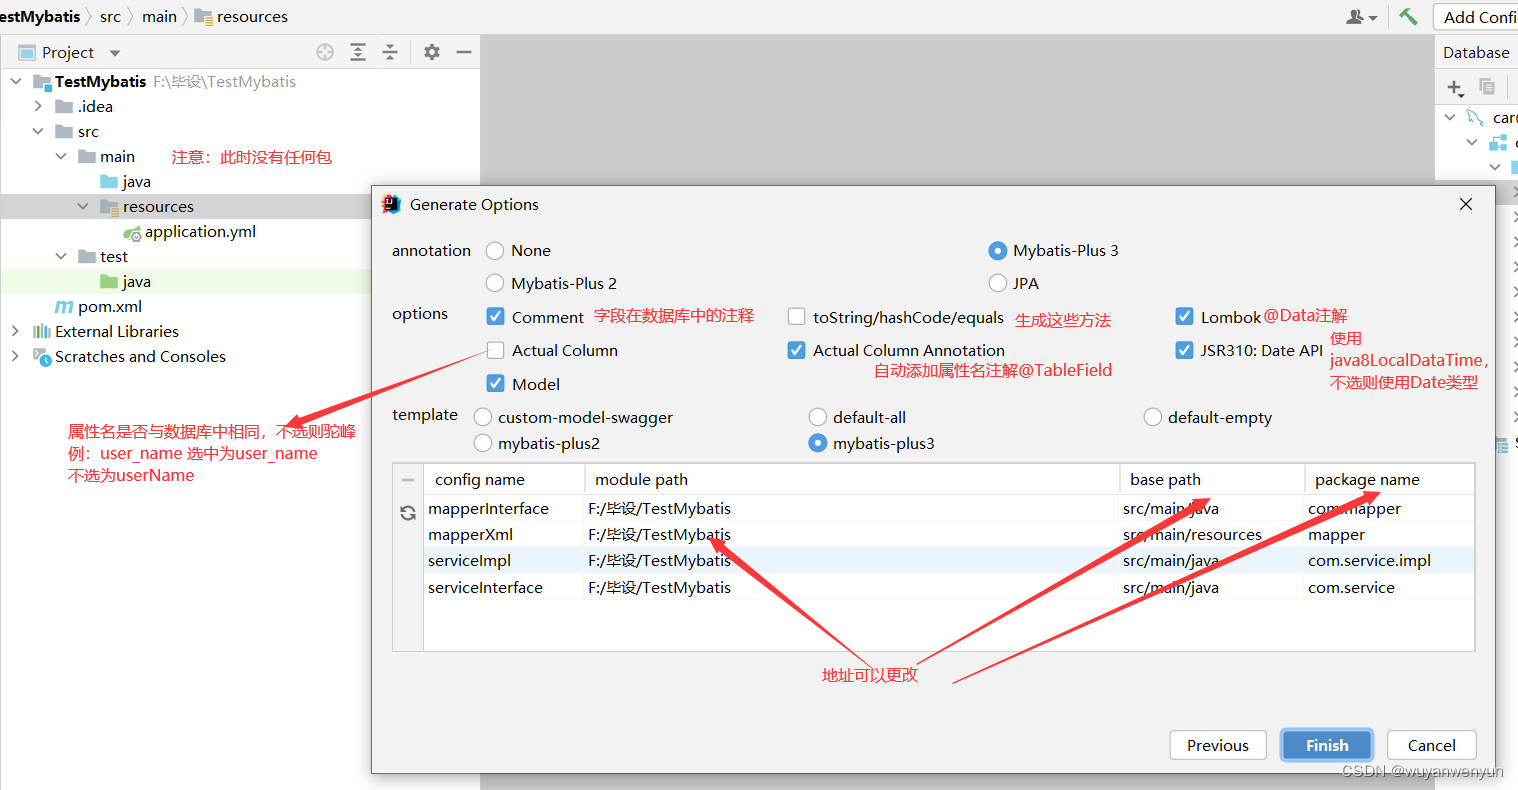Close the Generate Options dialog
The image size is (1518, 790).
tap(1466, 204)
